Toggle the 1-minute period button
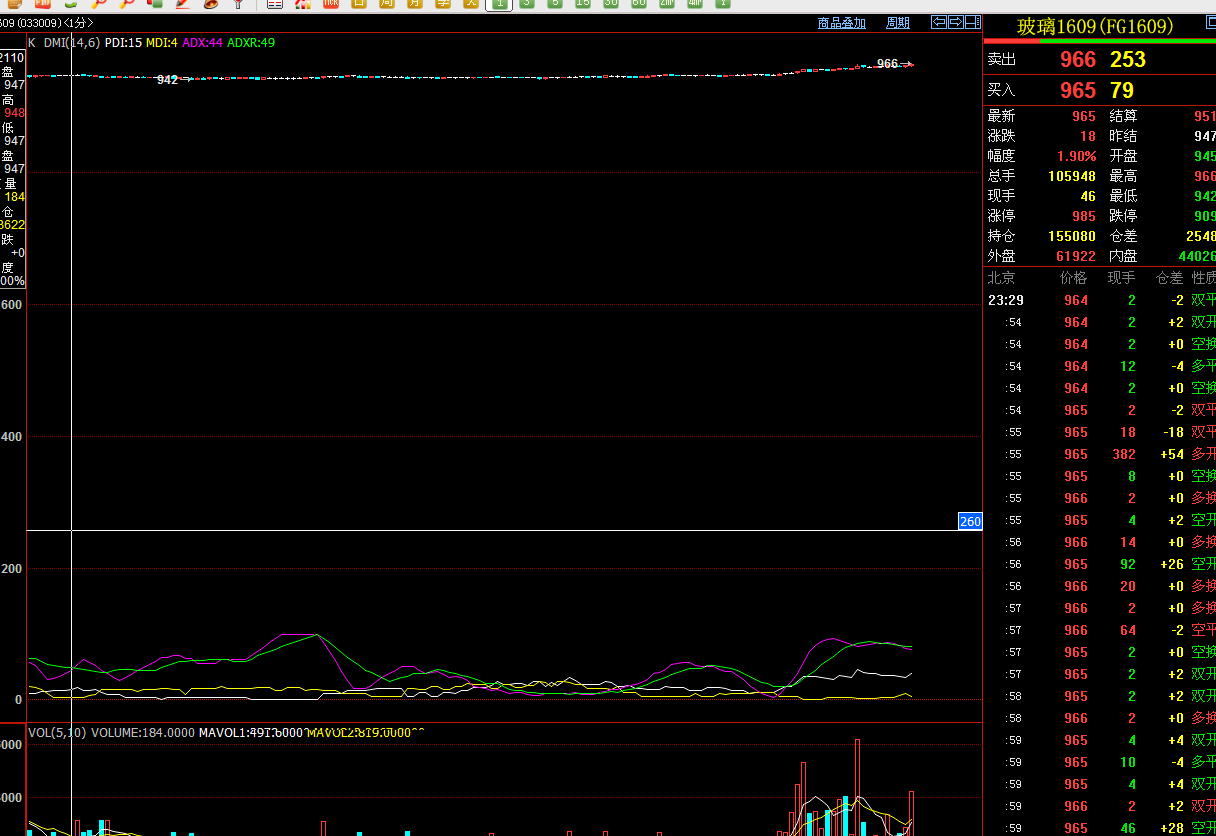Screen dimensions: 1216x836 pos(499,4)
